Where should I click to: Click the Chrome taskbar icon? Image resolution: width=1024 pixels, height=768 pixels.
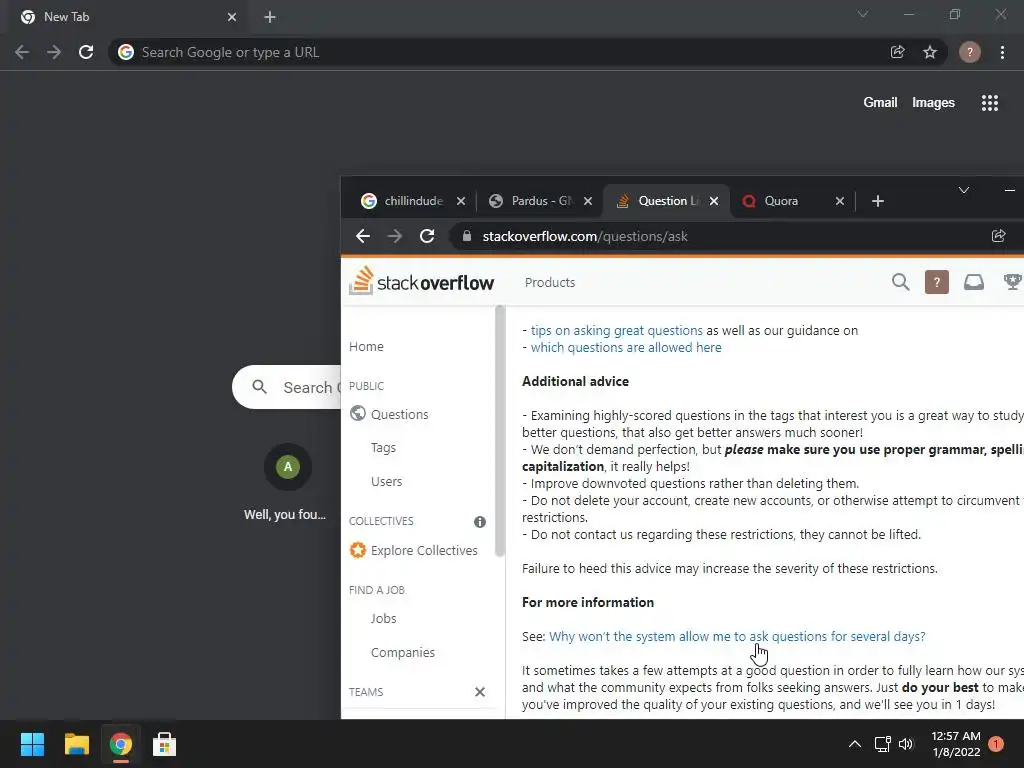[x=120, y=744]
